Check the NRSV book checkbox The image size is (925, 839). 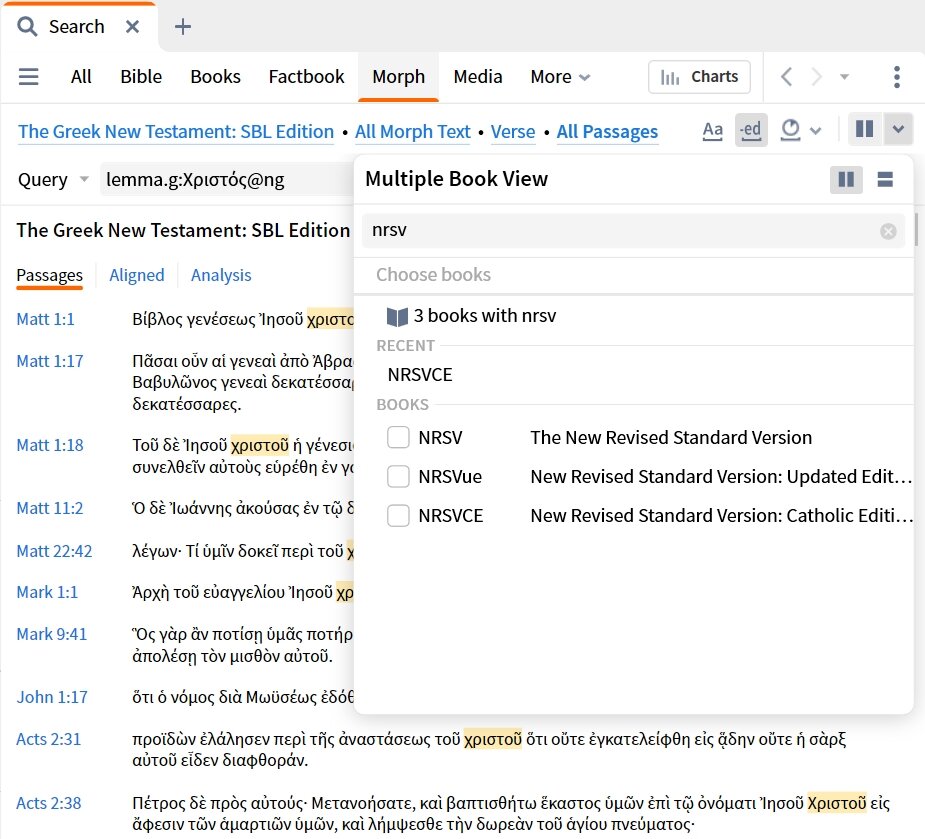tap(398, 438)
